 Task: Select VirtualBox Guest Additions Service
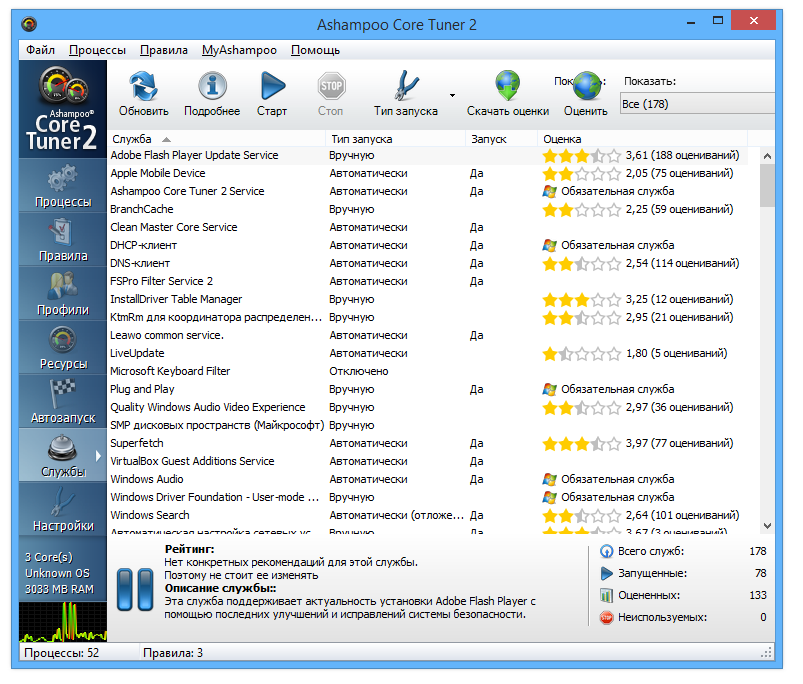428,461
